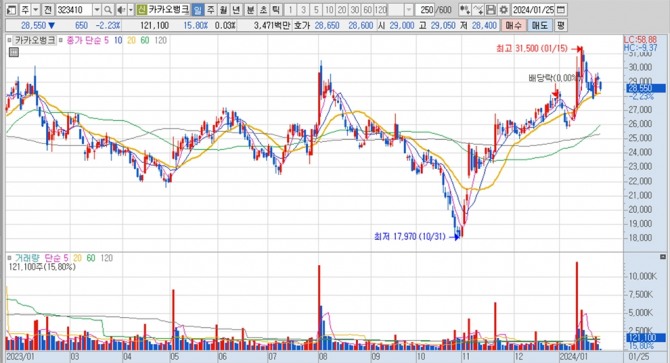Toggle the 거래량 volume indicator marker
Viewport: 670px width, 363px height.
pos(9,258)
